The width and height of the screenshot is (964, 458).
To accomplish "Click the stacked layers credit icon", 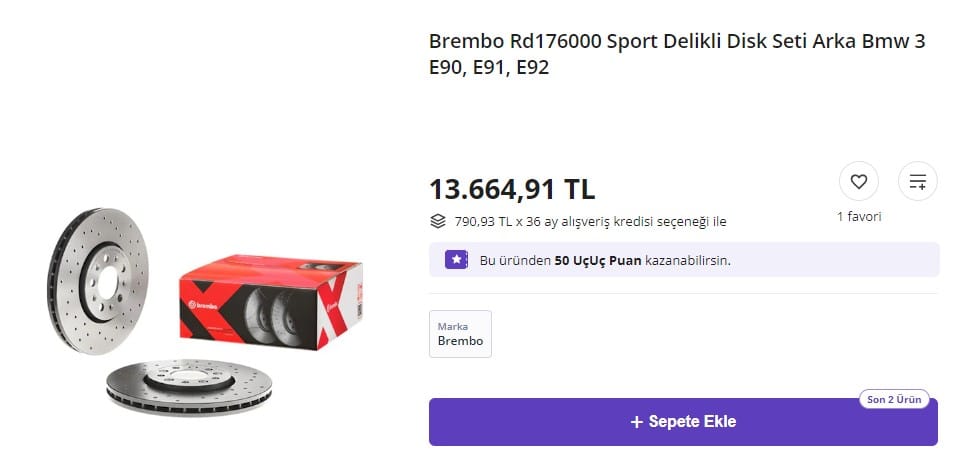I will point(438,221).
